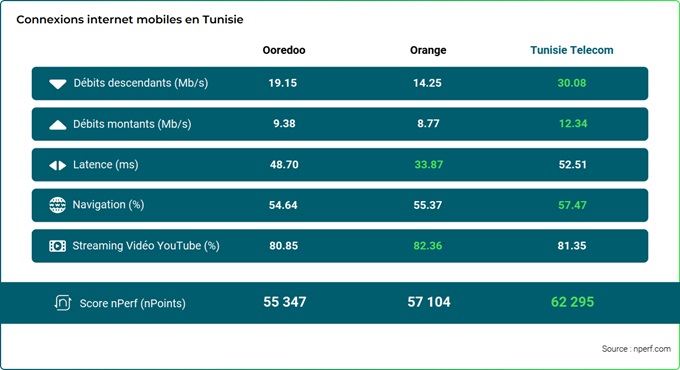Select the Streaming Vidéo YouTube (%) label
The image size is (680, 370).
click(x=146, y=246)
